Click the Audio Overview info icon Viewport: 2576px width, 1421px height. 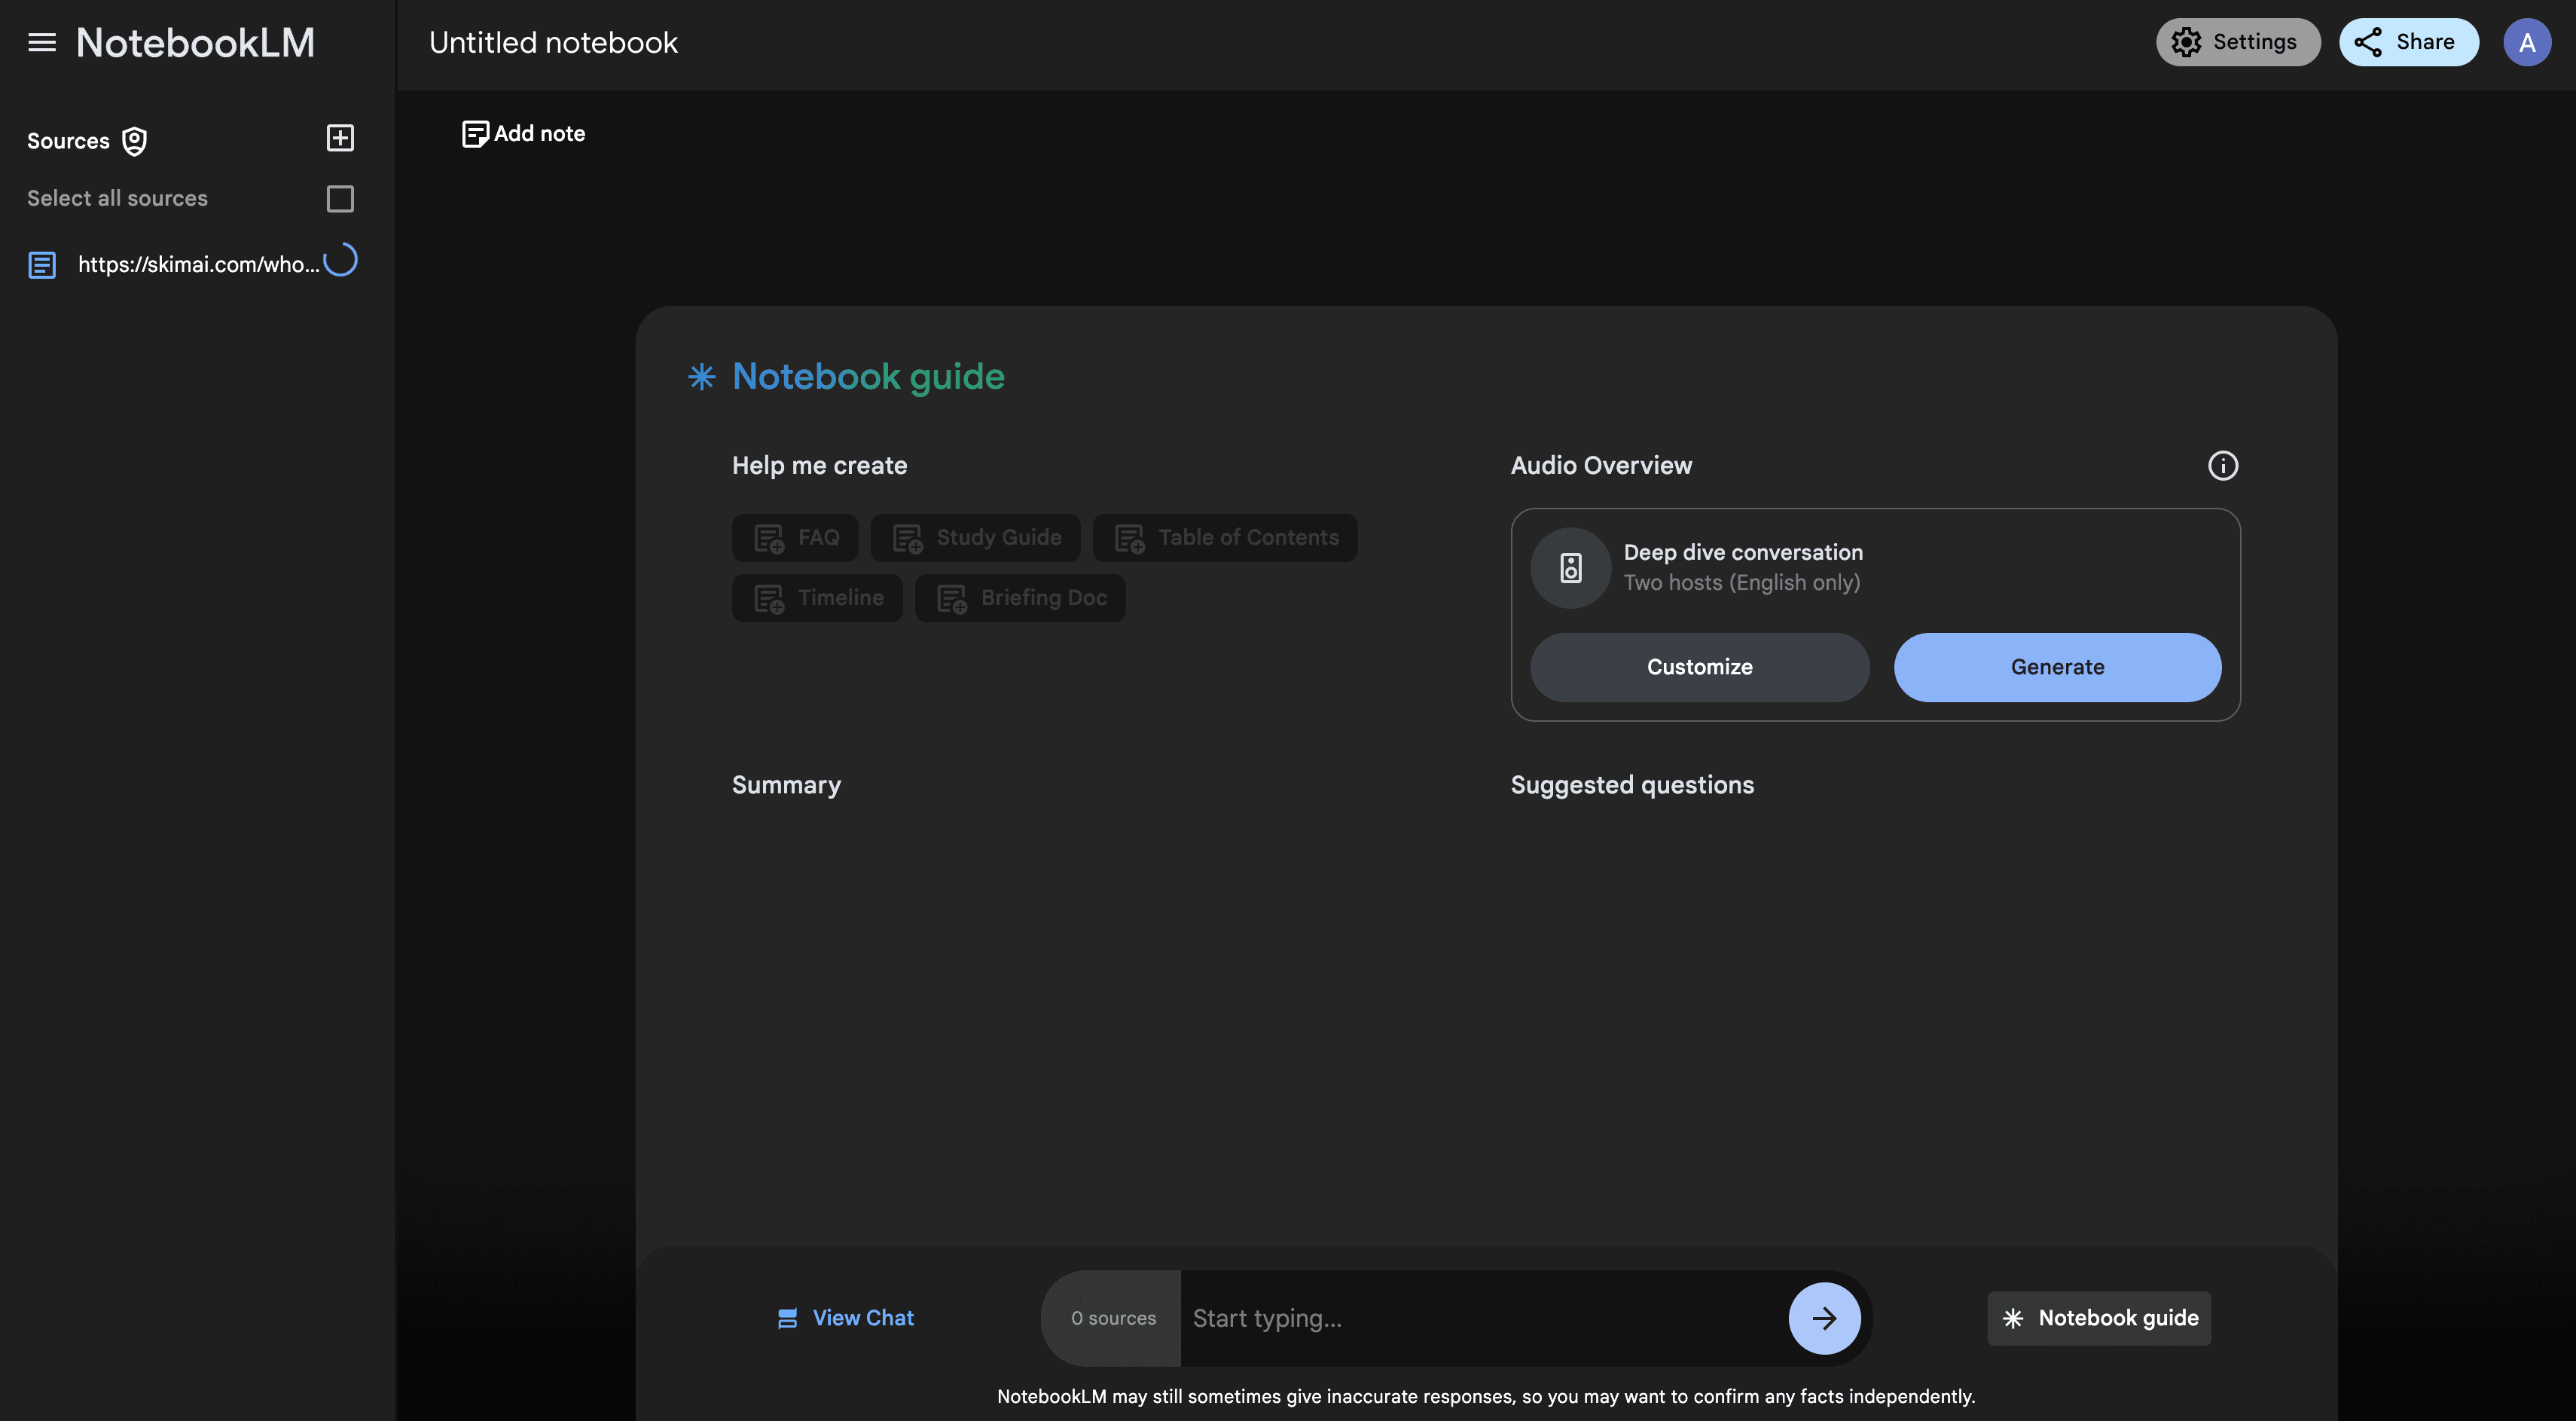pyautogui.click(x=2222, y=465)
